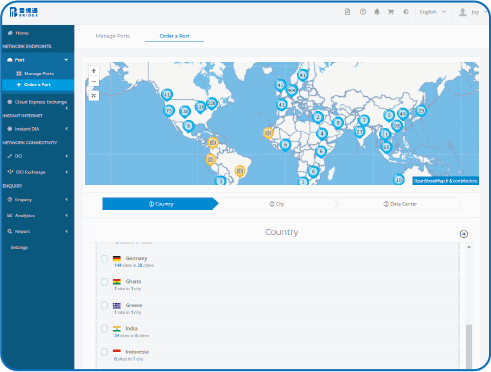Open the shopping cart icon

click(391, 12)
